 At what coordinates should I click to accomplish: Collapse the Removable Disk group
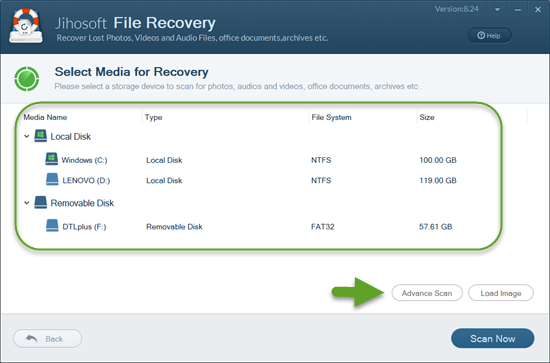click(x=27, y=203)
